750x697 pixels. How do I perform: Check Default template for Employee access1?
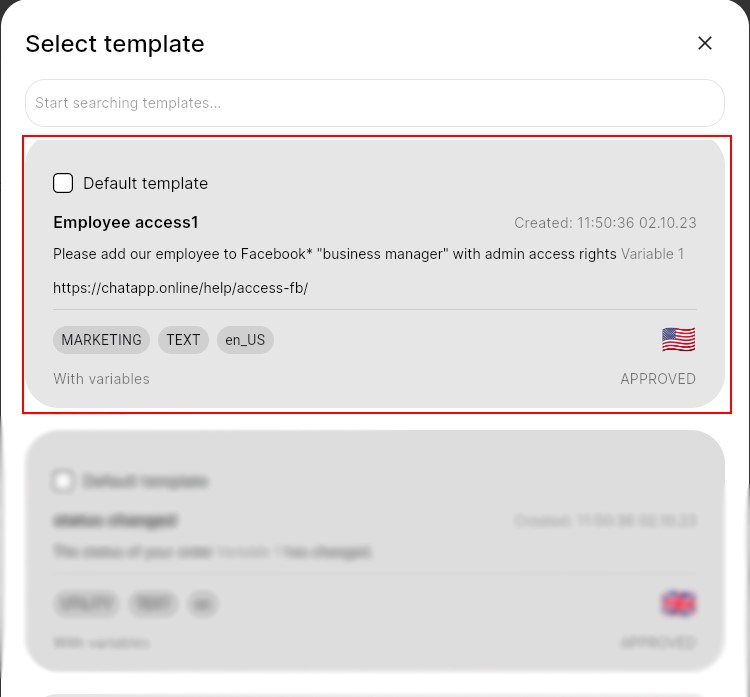click(x=63, y=183)
